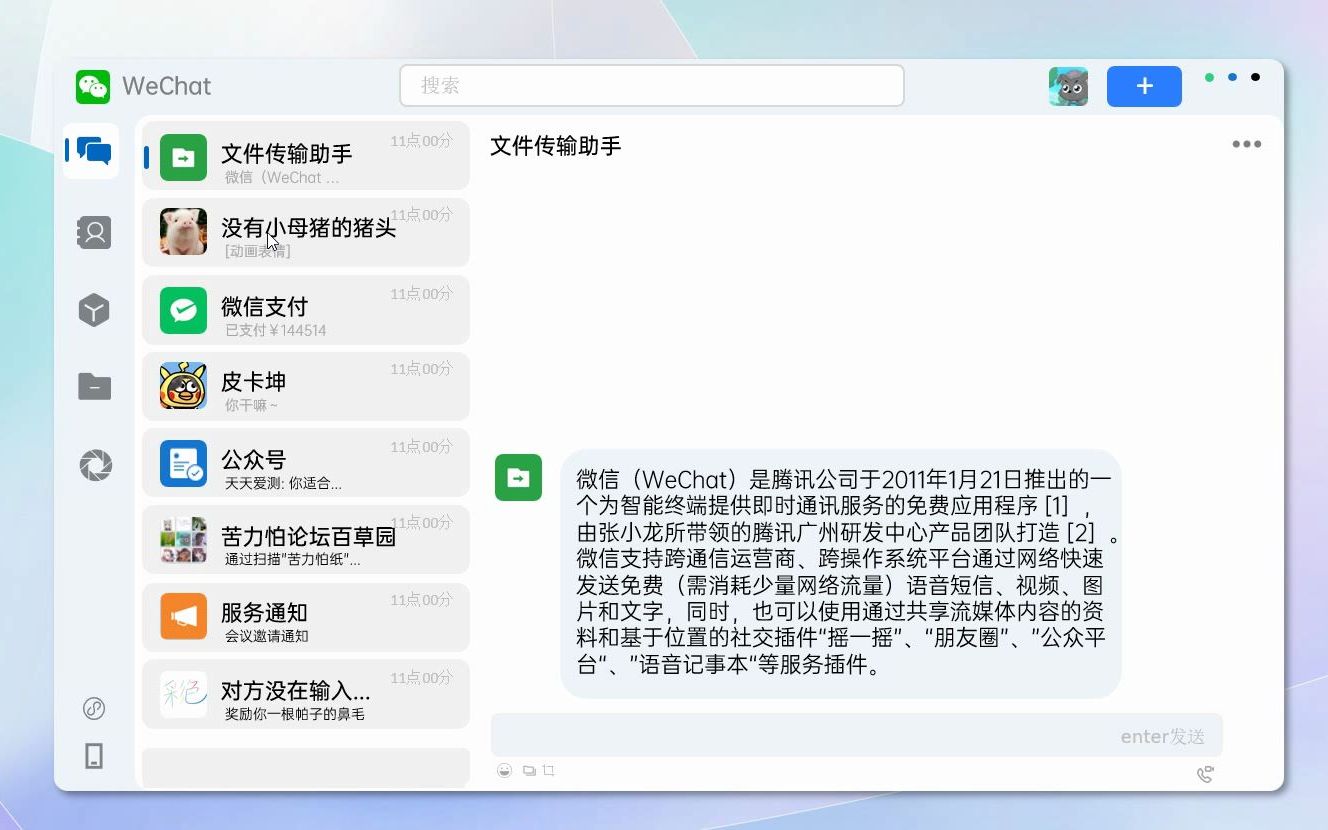Click the preview text 会议邀请通知
The height and width of the screenshot is (830, 1328).
coord(266,636)
